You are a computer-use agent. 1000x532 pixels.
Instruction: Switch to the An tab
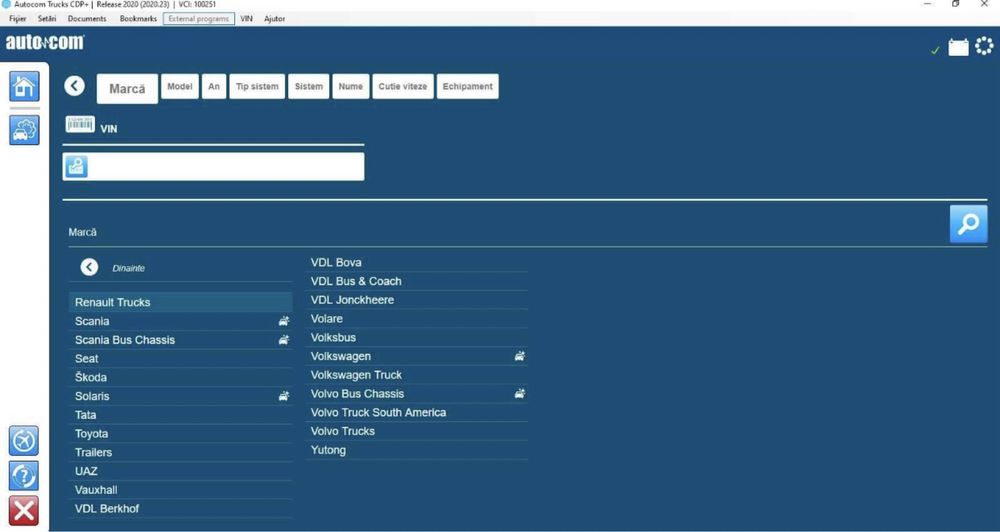point(214,86)
